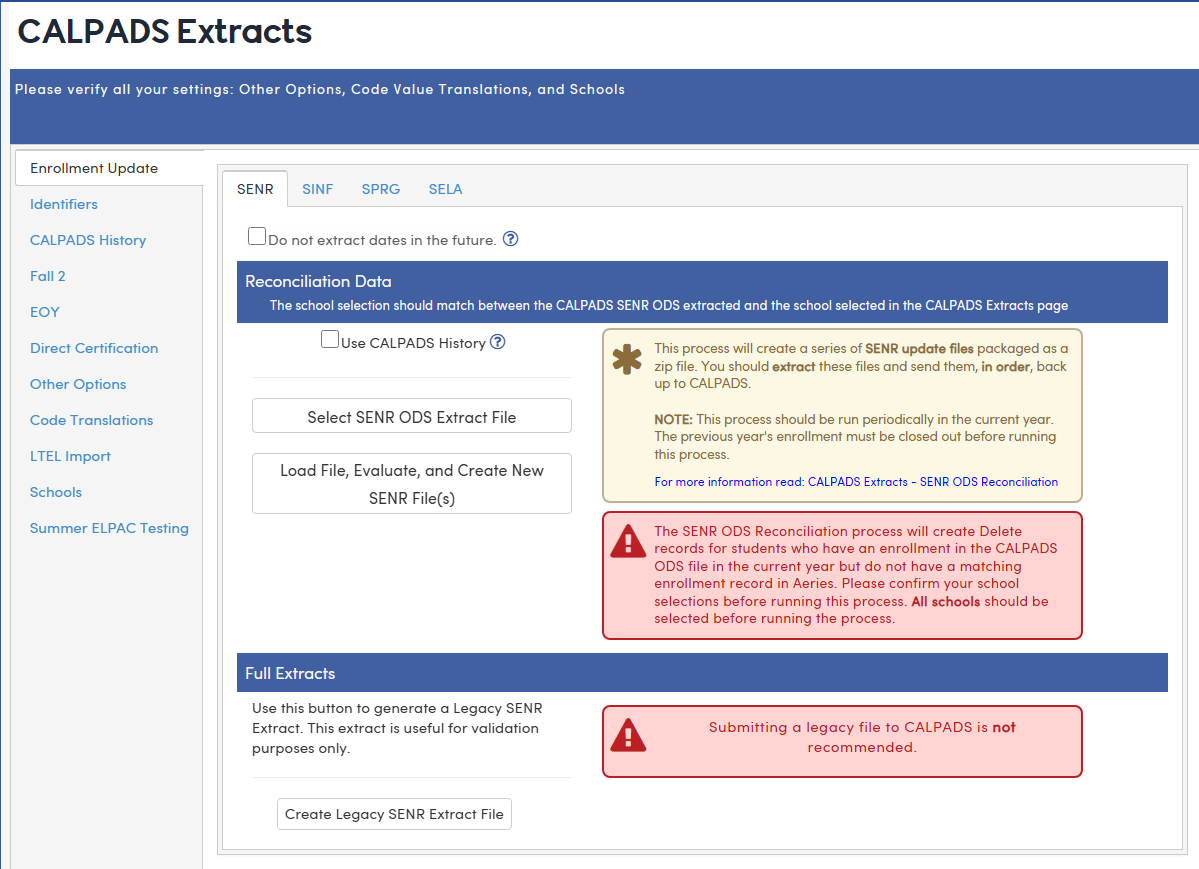Click the 'Please verify all your settings' banner
The height and width of the screenshot is (869, 1199).
(604, 106)
